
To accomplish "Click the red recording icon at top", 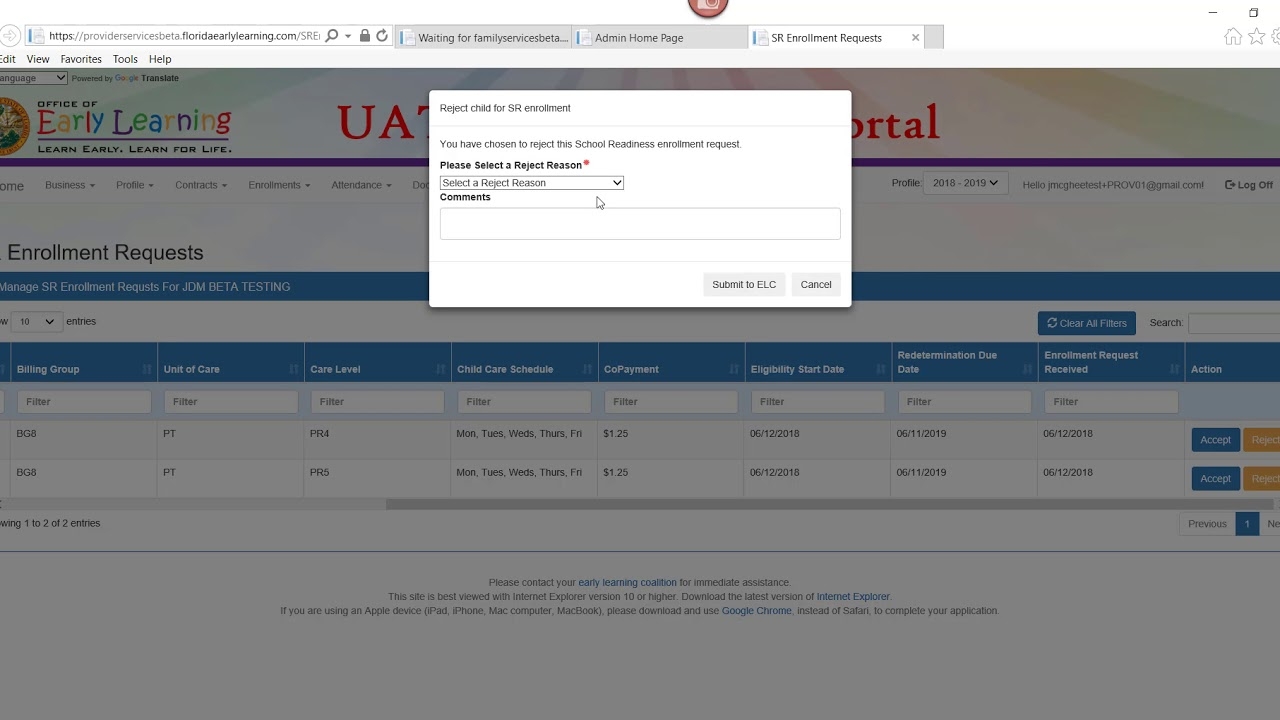I will (708, 6).
